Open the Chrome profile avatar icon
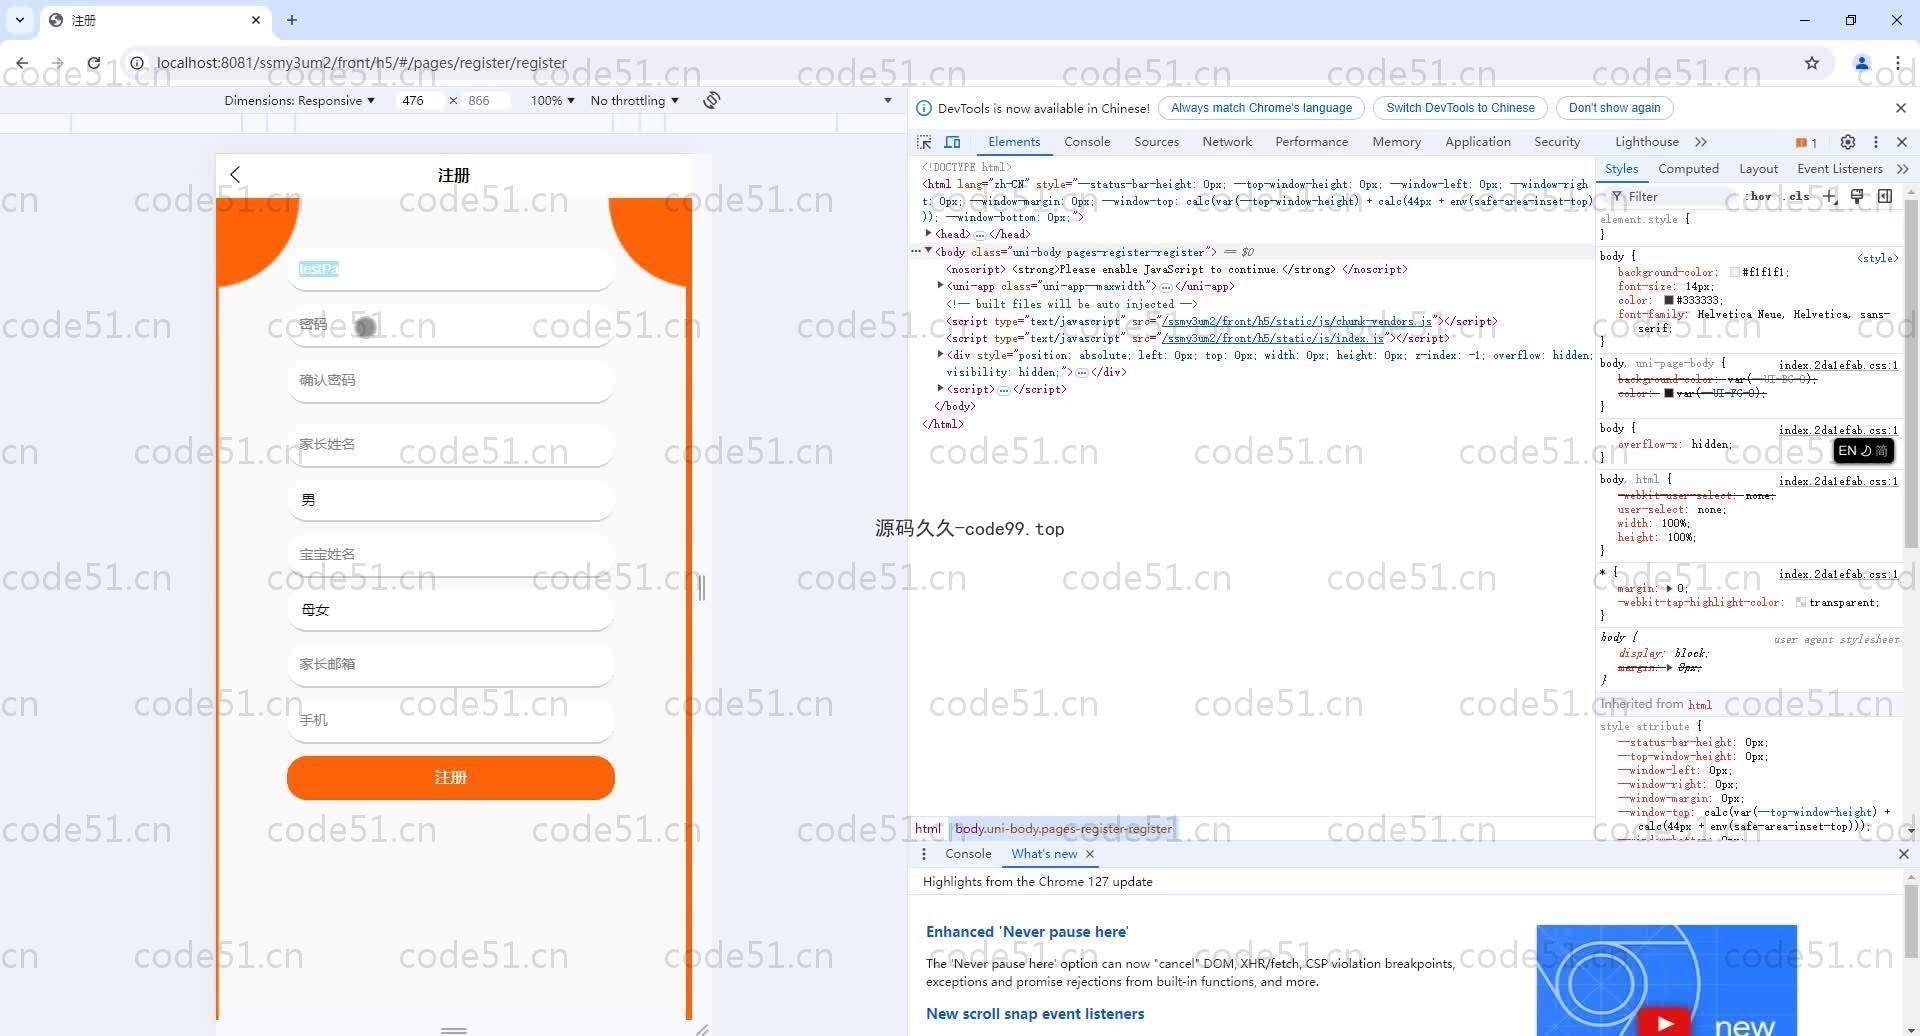Image resolution: width=1920 pixels, height=1036 pixels. click(1862, 63)
